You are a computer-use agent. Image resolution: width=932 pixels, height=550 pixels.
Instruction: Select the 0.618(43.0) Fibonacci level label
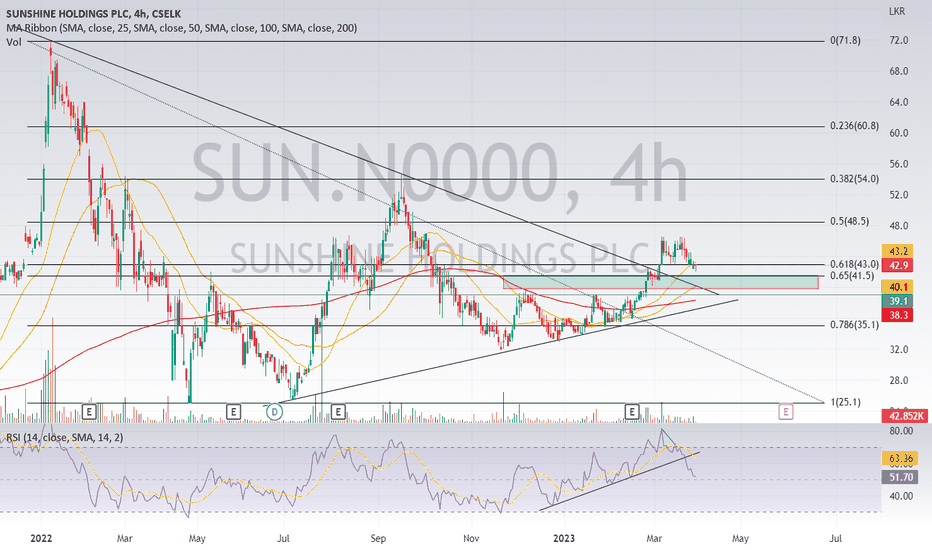coord(854,264)
